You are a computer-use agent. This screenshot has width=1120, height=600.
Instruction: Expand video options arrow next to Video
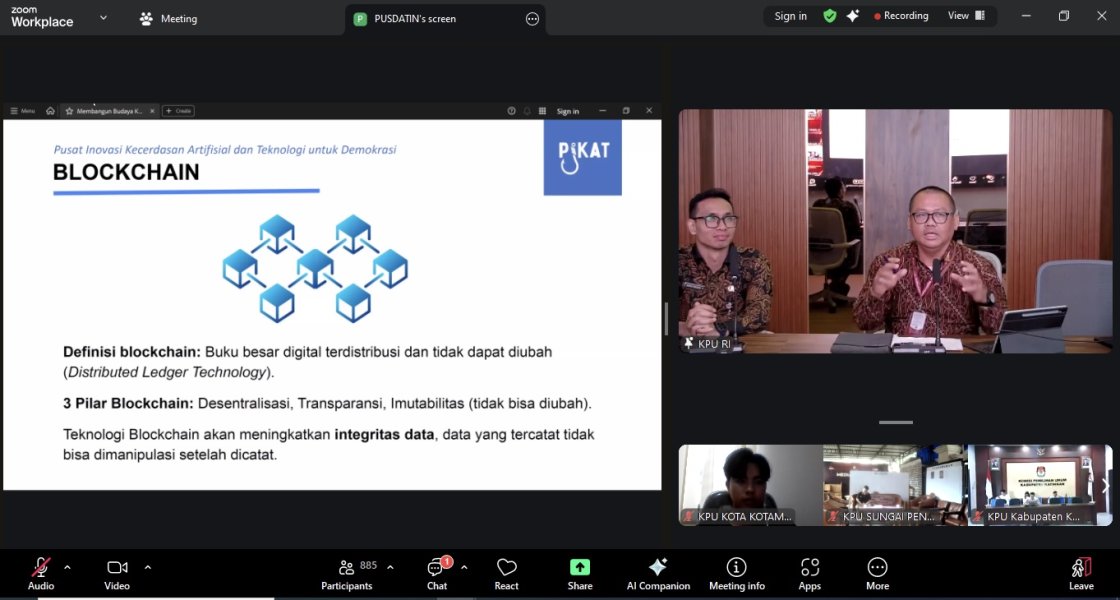tap(148, 567)
